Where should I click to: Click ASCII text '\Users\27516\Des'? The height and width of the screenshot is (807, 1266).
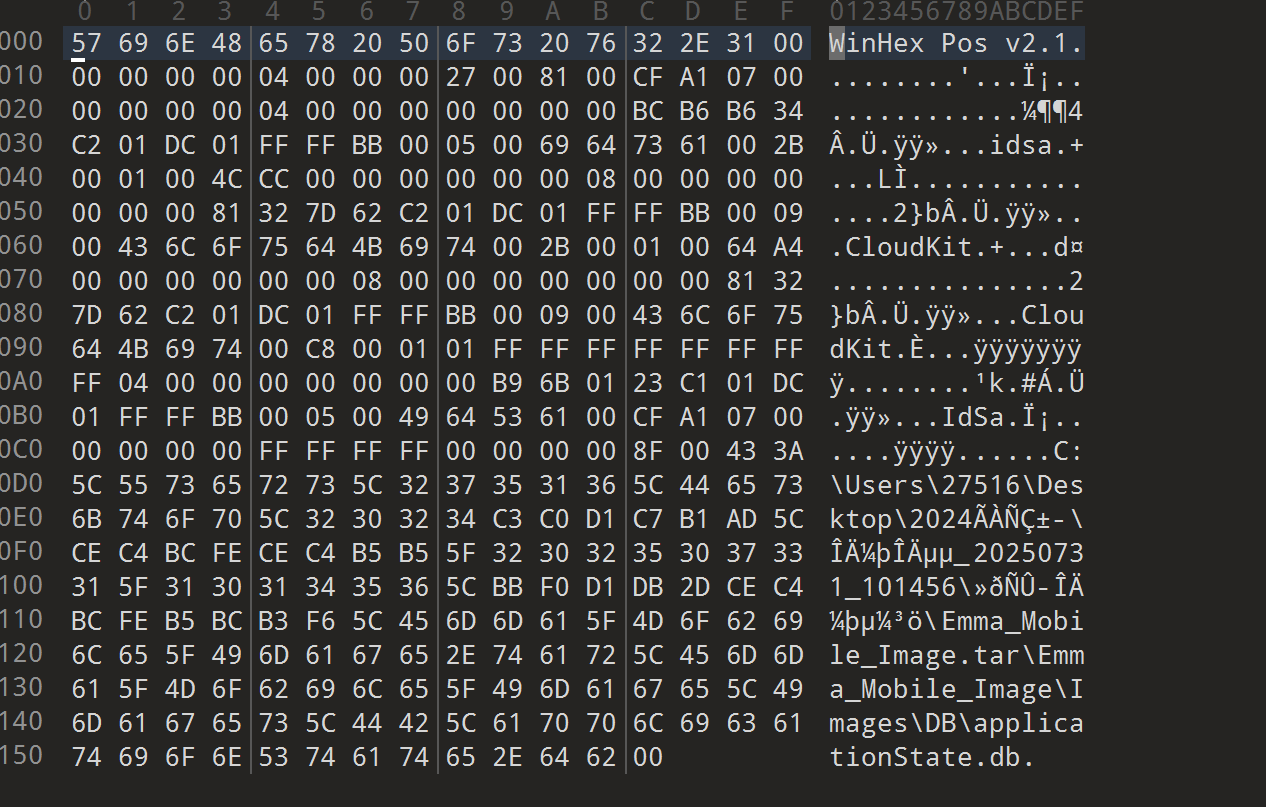coord(956,486)
